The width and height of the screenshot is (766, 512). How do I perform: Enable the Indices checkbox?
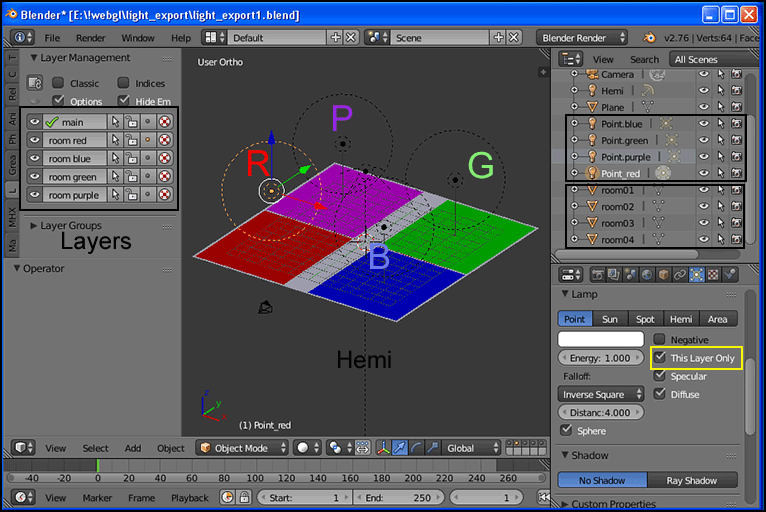coord(123,83)
